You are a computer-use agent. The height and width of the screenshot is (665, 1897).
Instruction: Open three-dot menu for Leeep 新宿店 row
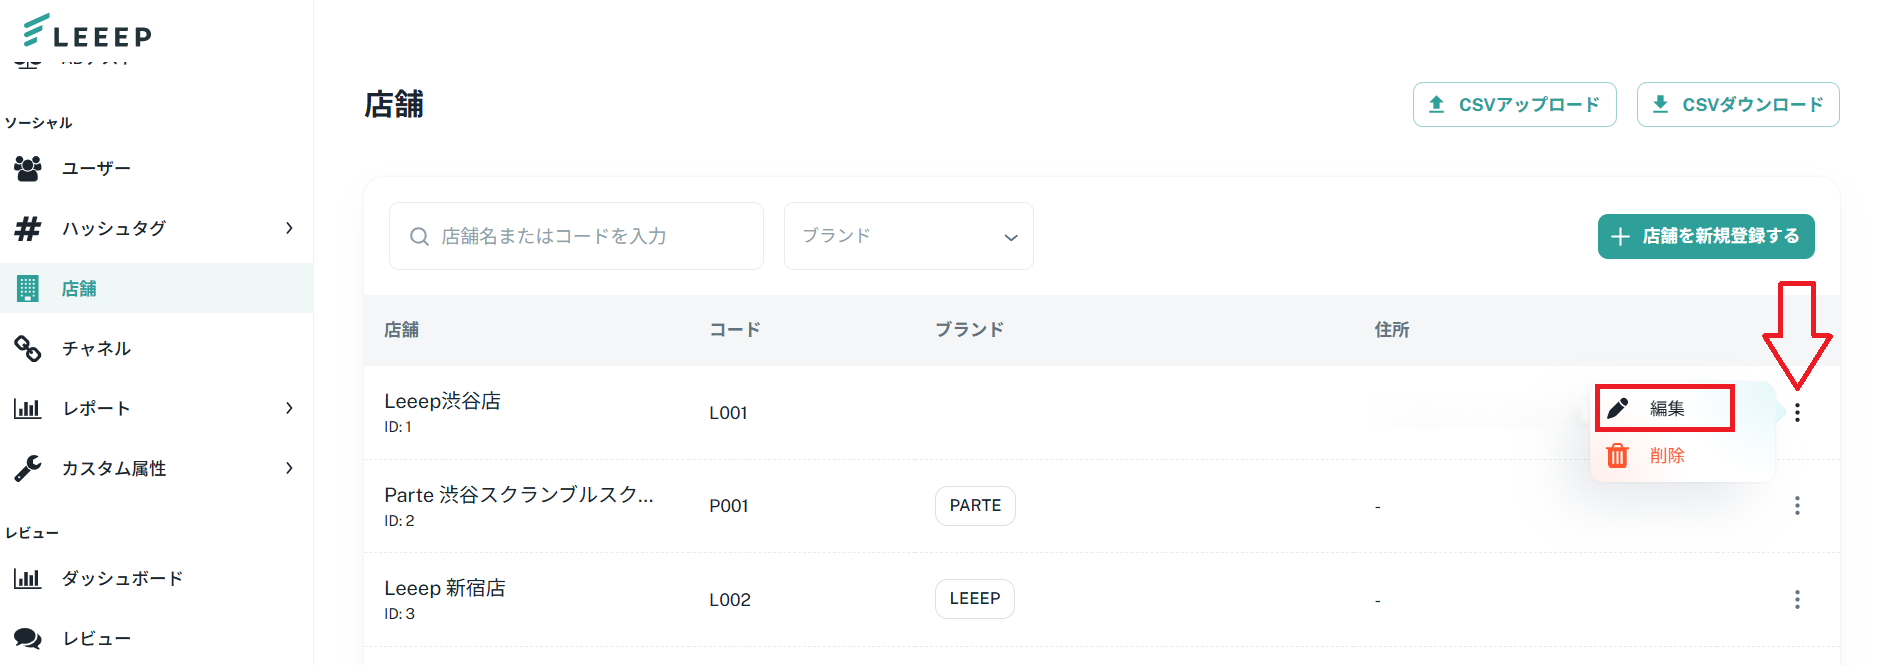[x=1797, y=599]
